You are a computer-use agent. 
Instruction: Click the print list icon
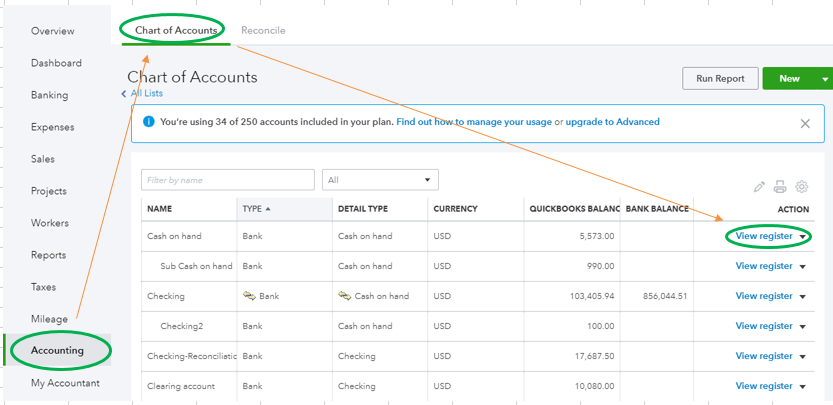pyautogui.click(x=780, y=186)
